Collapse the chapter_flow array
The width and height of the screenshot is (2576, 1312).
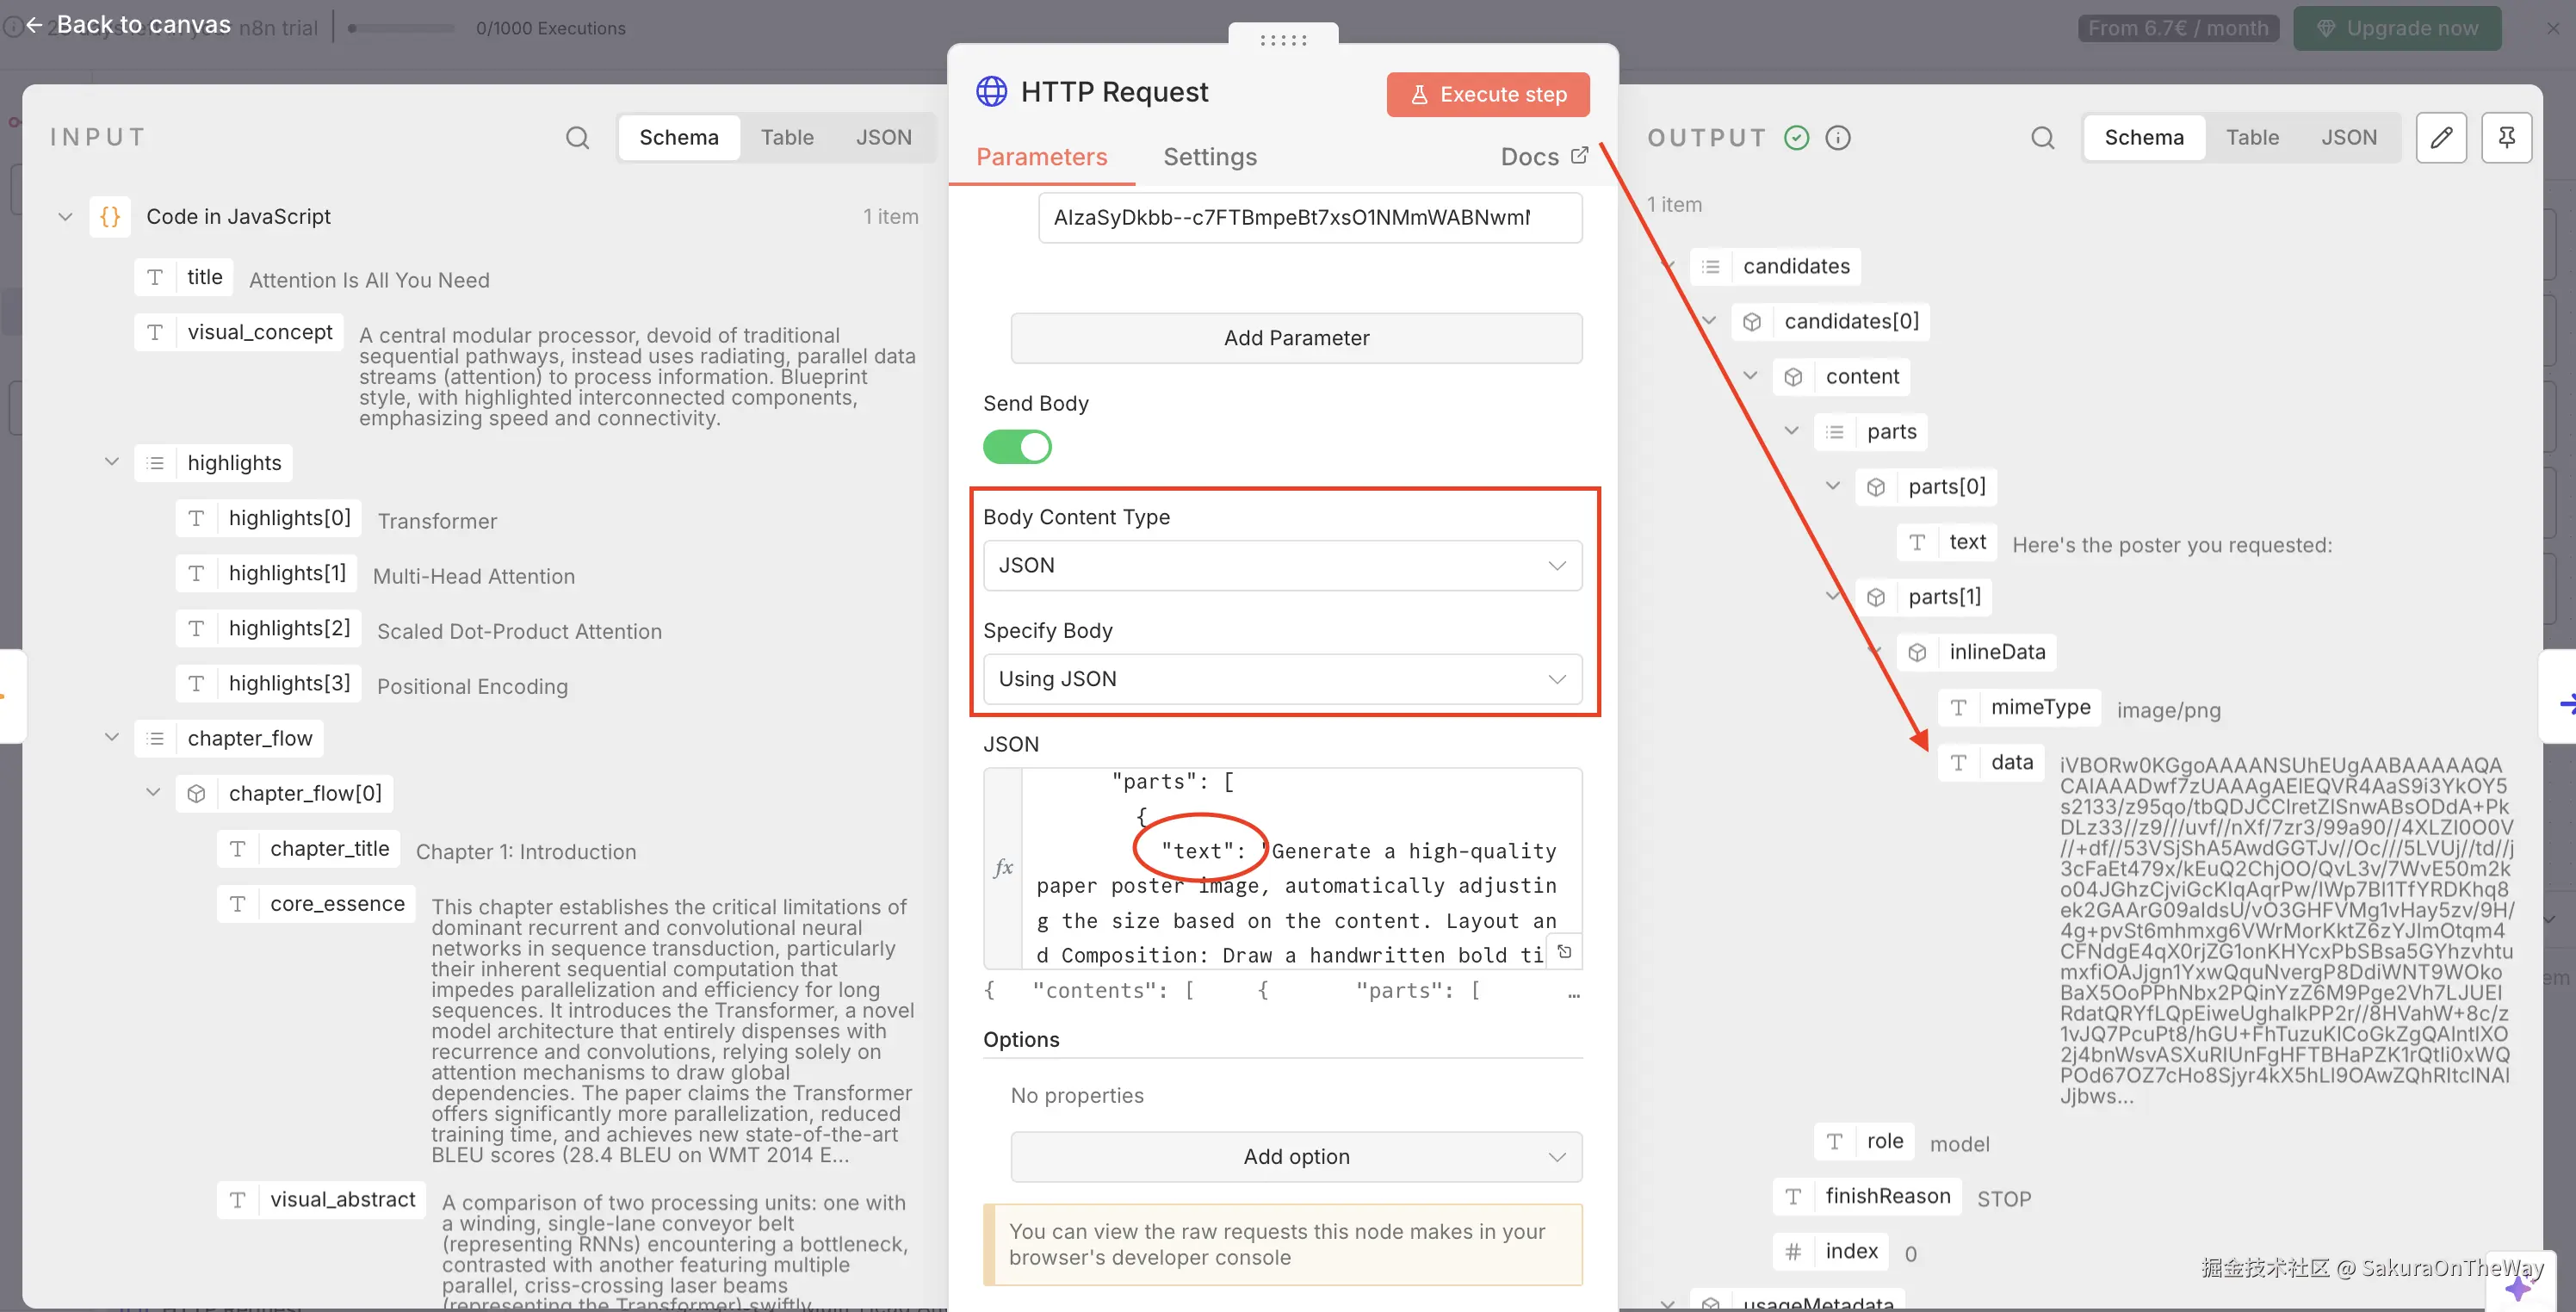pos(112,737)
